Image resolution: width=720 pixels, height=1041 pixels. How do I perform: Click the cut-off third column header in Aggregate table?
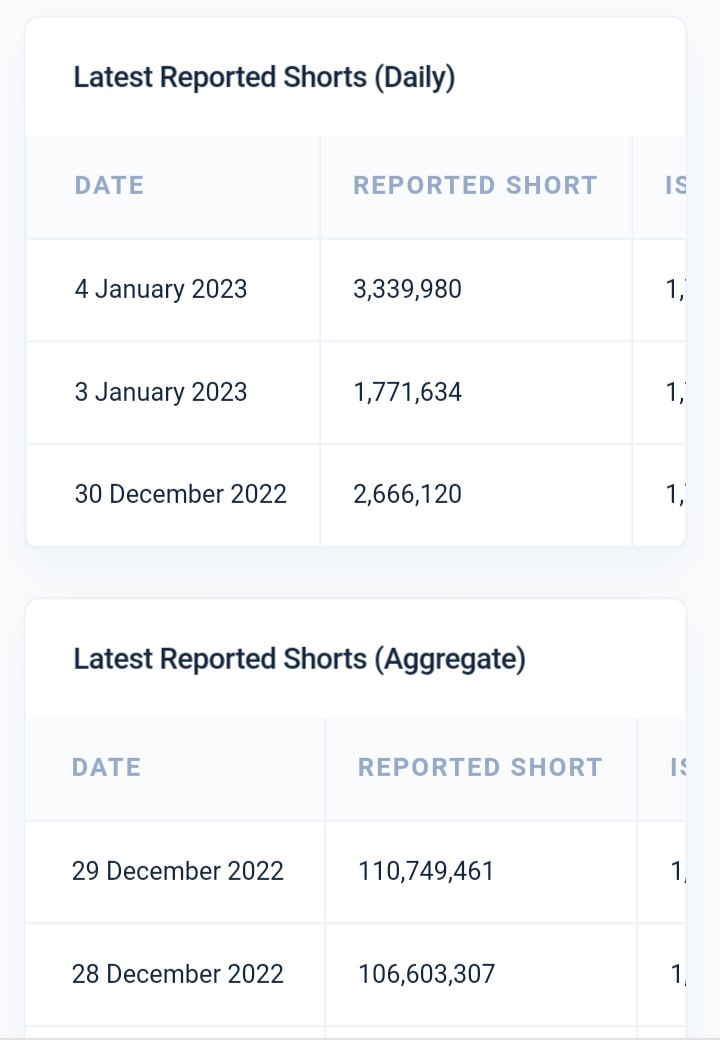point(678,768)
